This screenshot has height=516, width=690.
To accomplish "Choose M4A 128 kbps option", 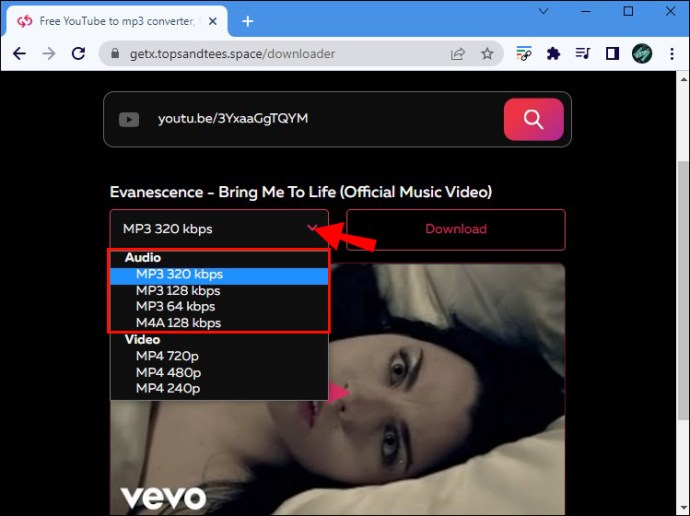I will click(219, 323).
